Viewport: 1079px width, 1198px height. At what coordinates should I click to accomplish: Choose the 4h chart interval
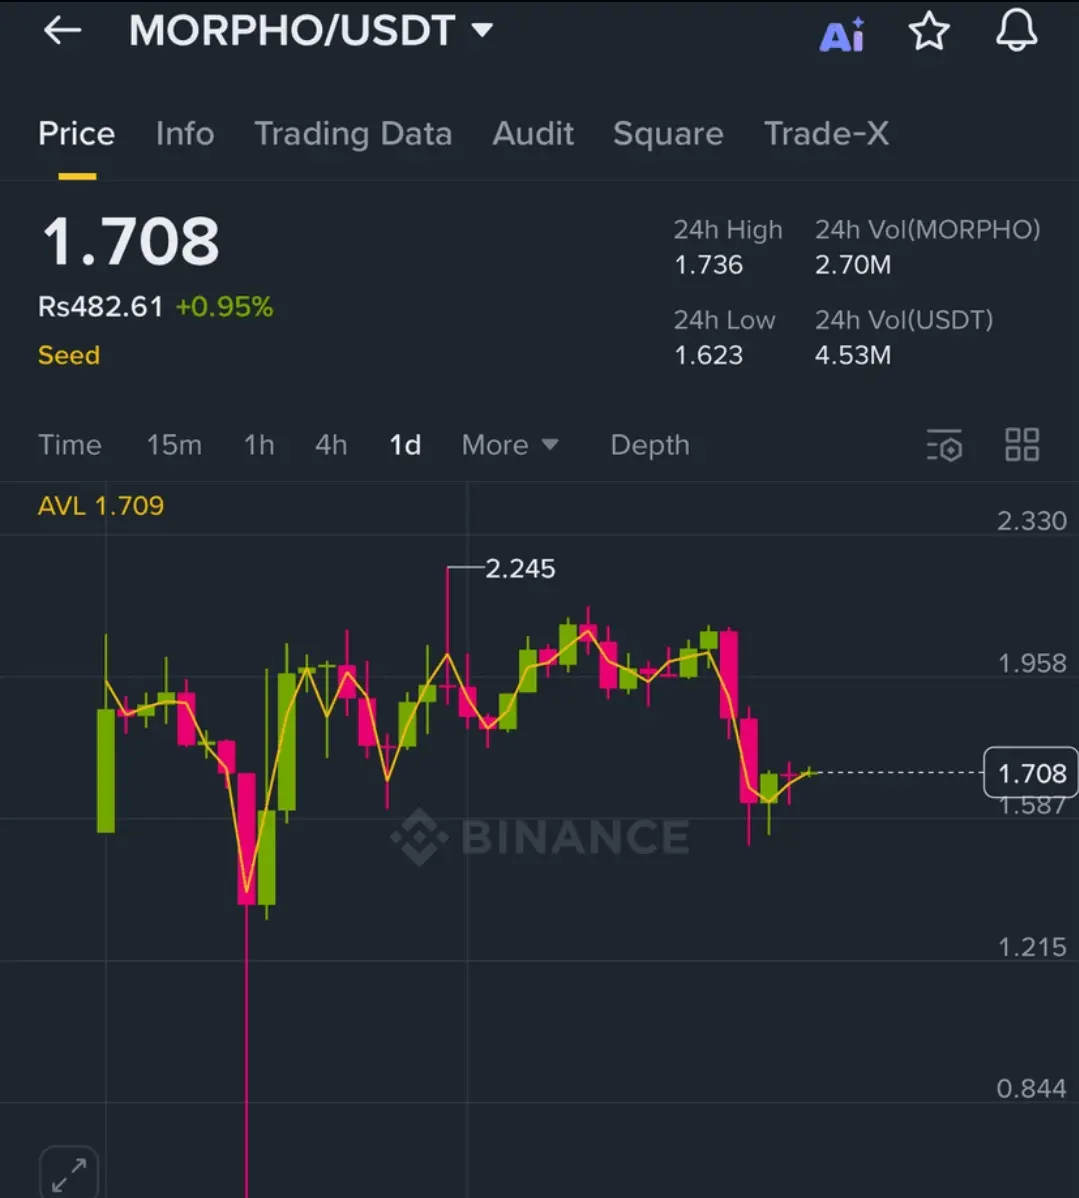[331, 445]
